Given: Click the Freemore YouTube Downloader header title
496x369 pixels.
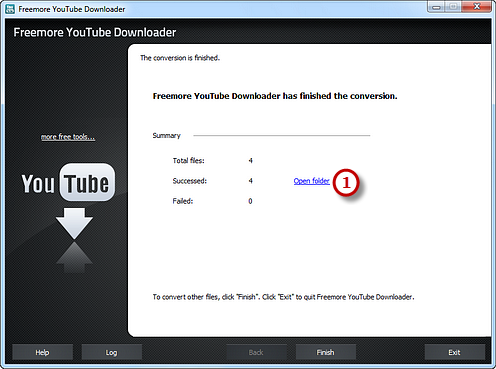Looking at the screenshot, I should coord(95,32).
